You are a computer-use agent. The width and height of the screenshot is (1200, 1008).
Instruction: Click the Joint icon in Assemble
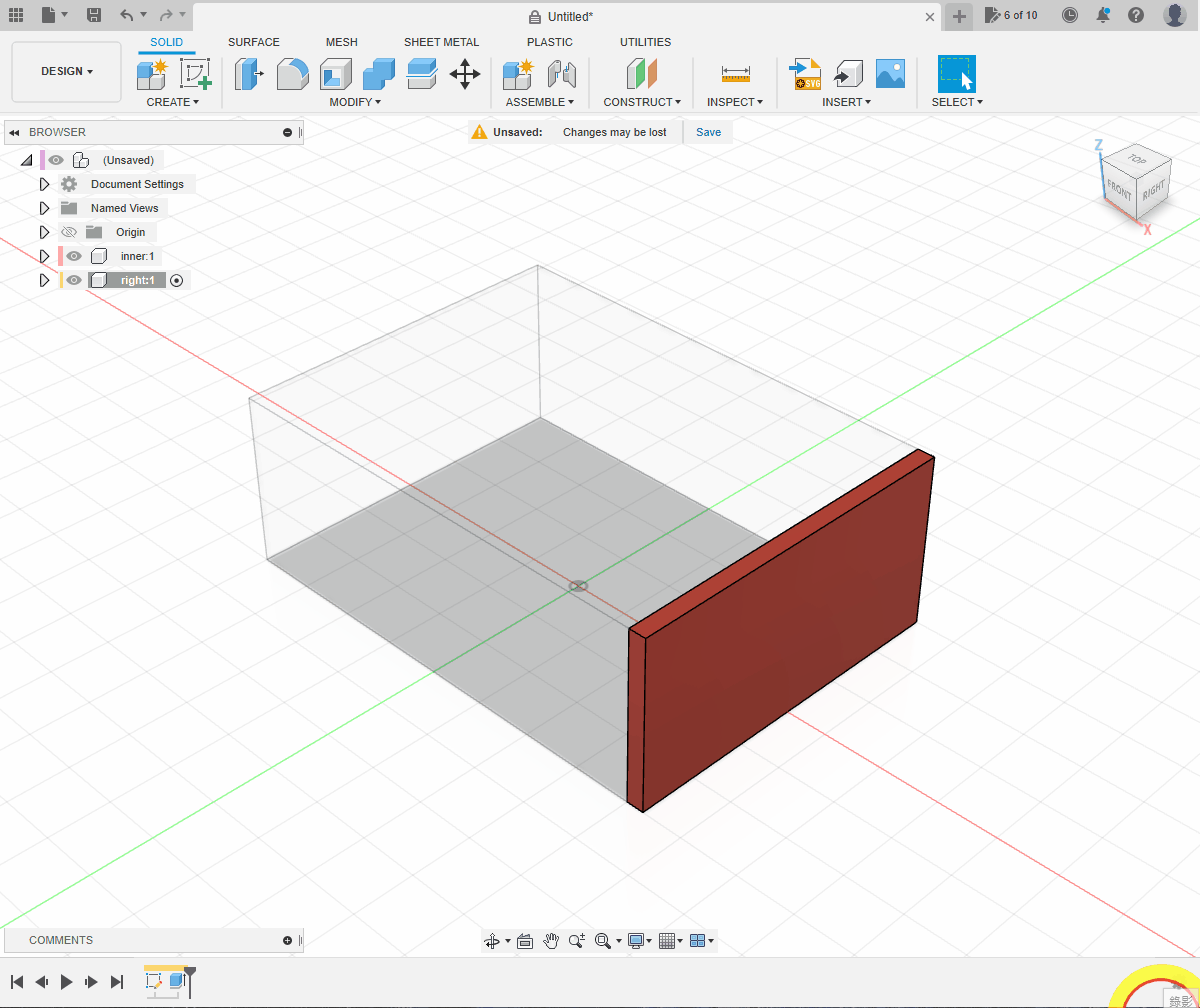coord(562,74)
